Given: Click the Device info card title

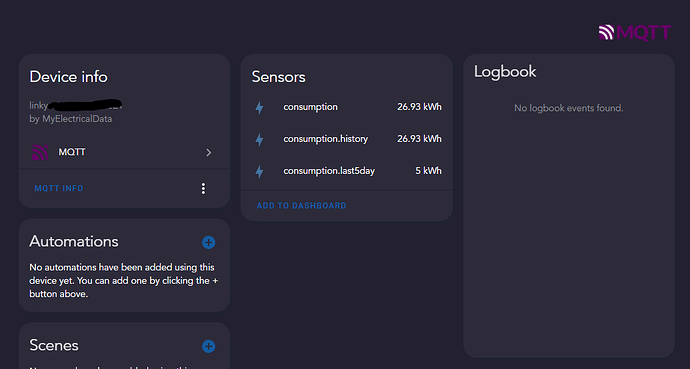Looking at the screenshot, I should click(x=68, y=77).
